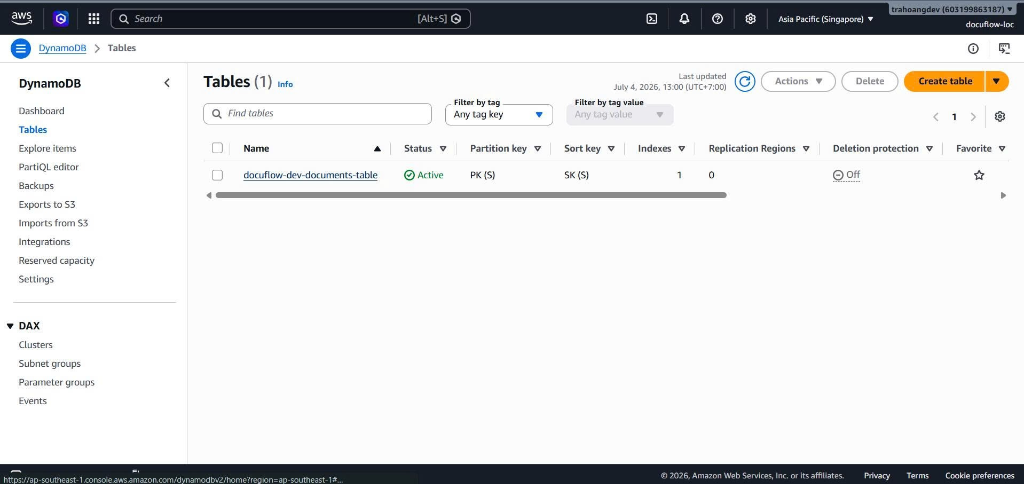Open the Asia Pacific (Singapore) region selector

[825, 19]
